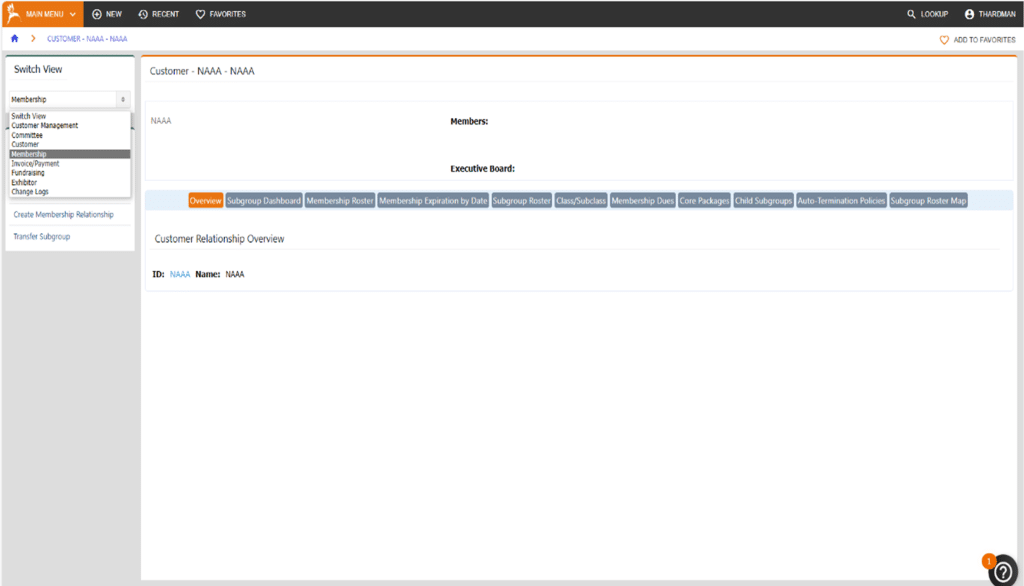
Task: Select Customer in dropdown list
Action: coord(69,144)
